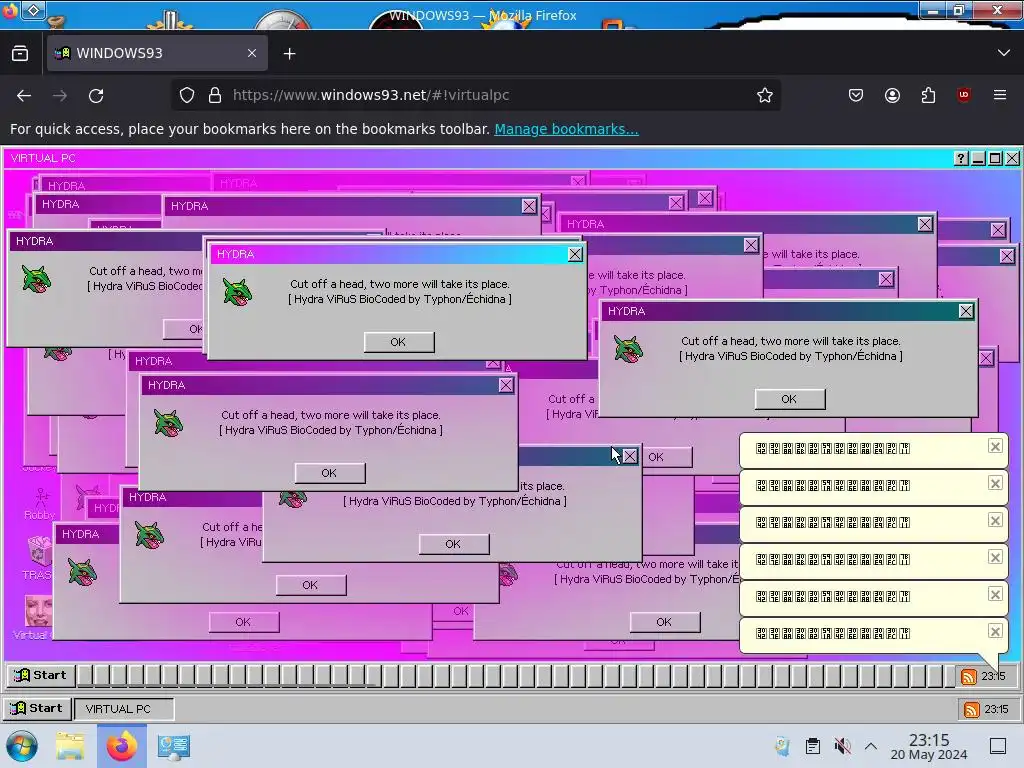This screenshot has width=1024, height=768.
Task: Reload the current page
Action: [x=96, y=95]
